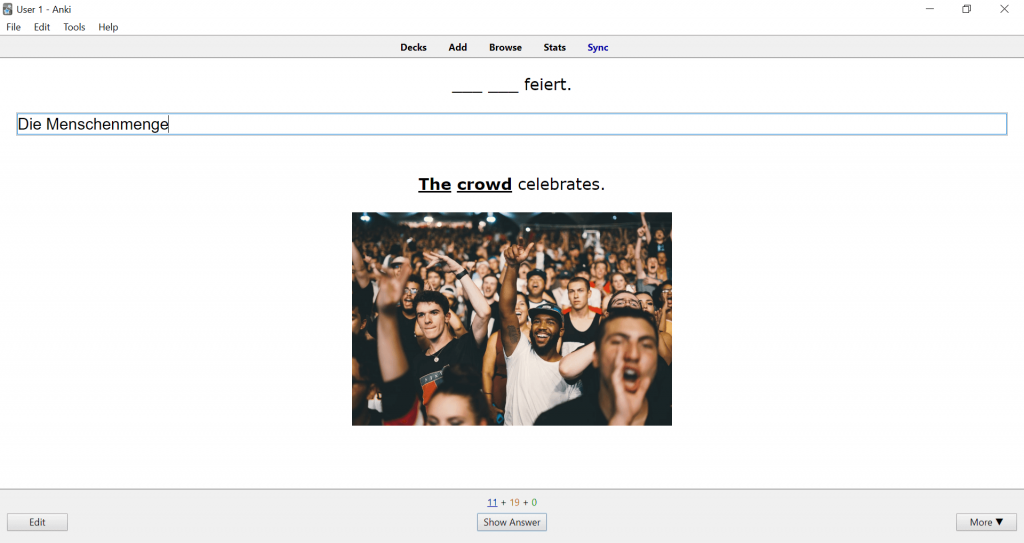Image resolution: width=1024 pixels, height=543 pixels.
Task: Click the learning cards count 19
Action: point(514,502)
